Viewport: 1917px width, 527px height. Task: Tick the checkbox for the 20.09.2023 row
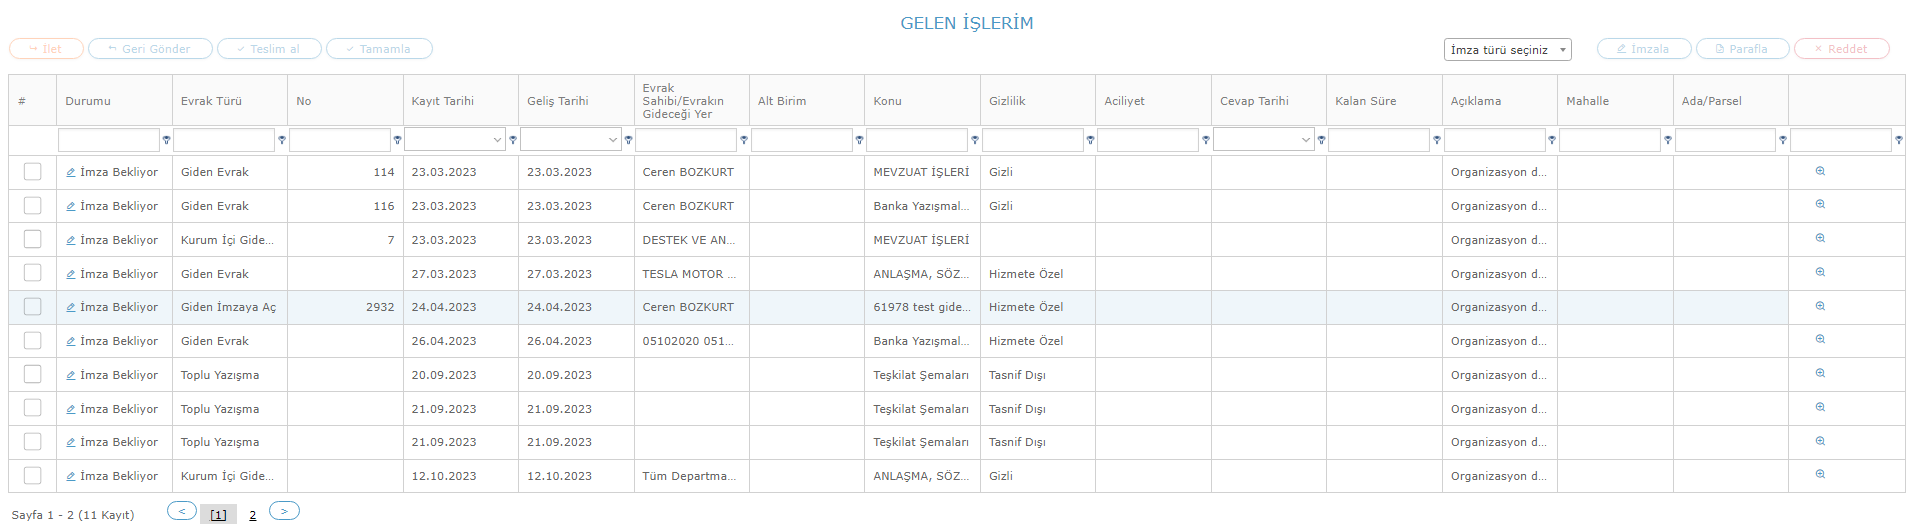pos(33,374)
